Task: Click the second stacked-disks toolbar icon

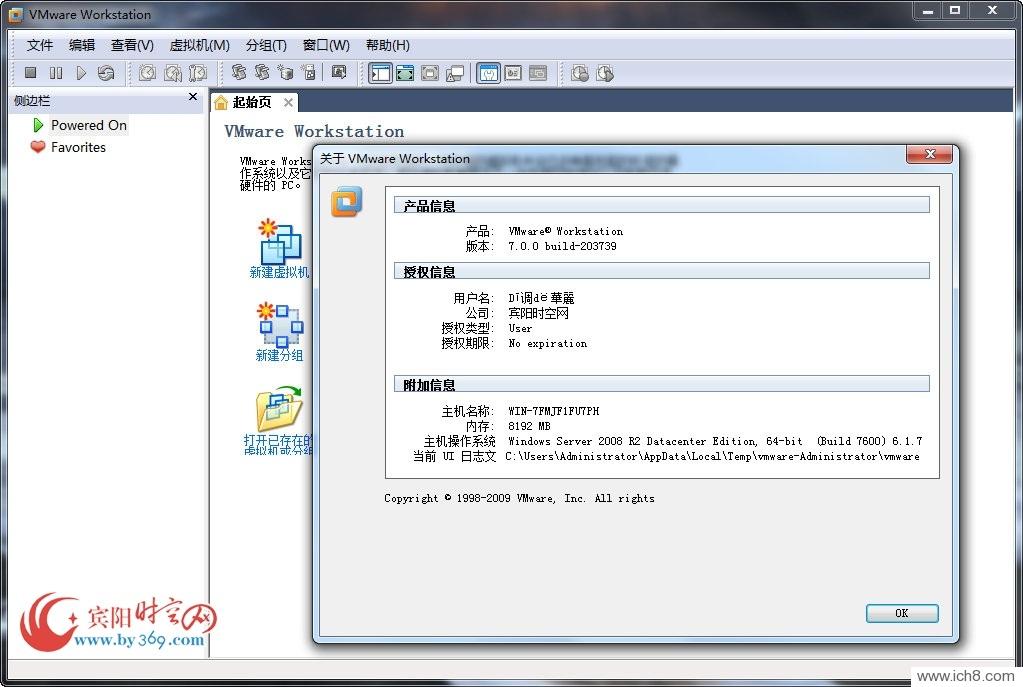Action: pos(262,72)
